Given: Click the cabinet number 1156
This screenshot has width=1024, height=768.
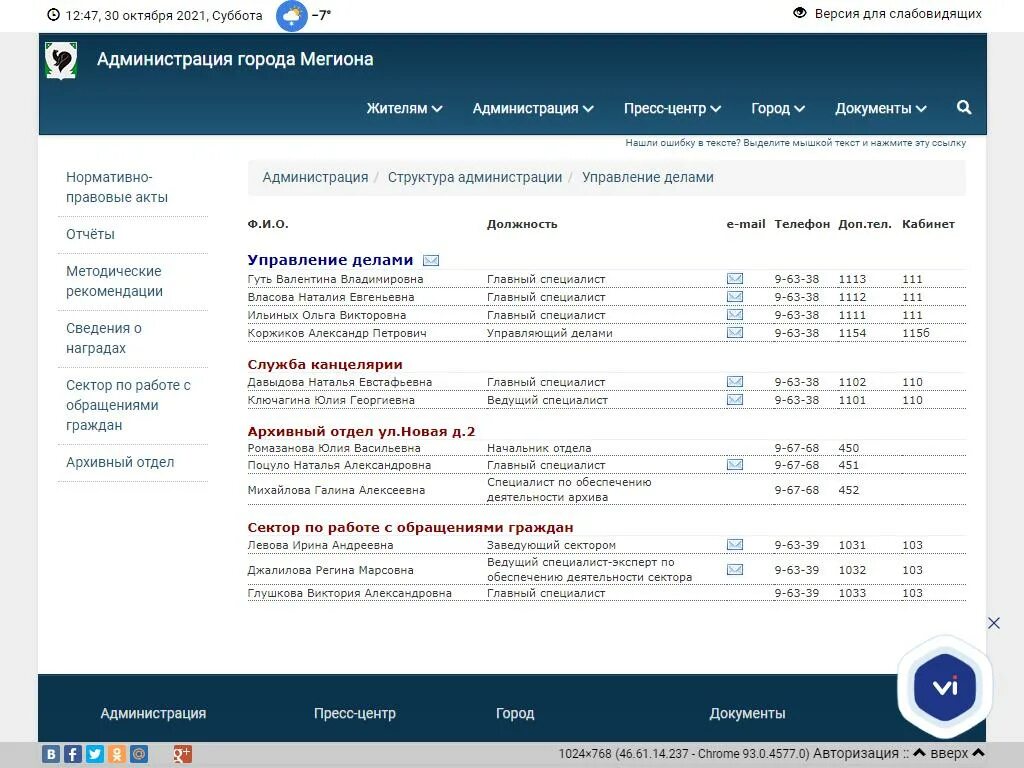Looking at the screenshot, I should (916, 333).
